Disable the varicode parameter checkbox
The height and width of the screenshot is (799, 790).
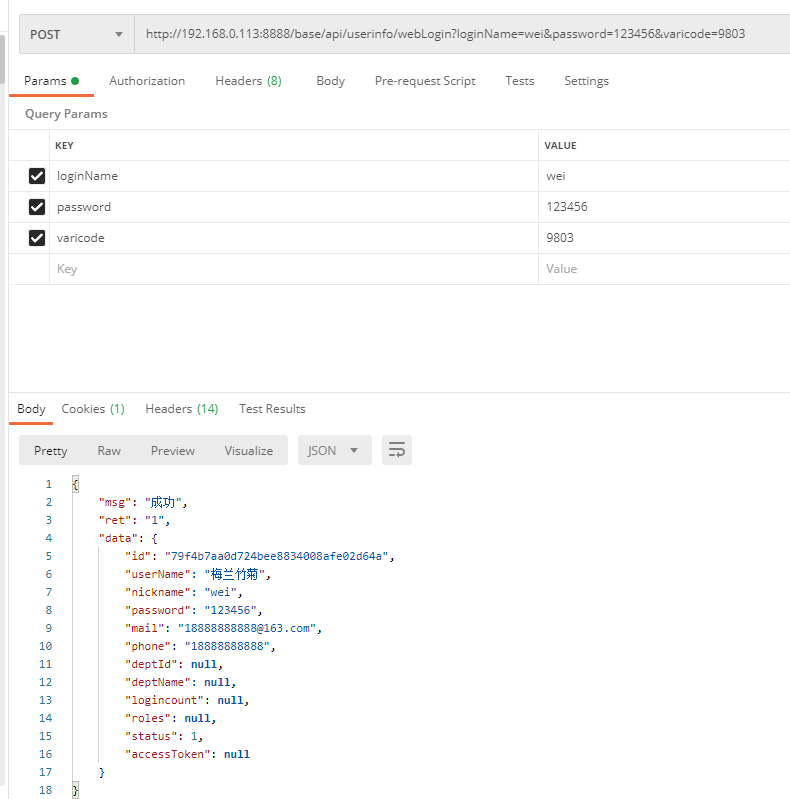point(37,238)
